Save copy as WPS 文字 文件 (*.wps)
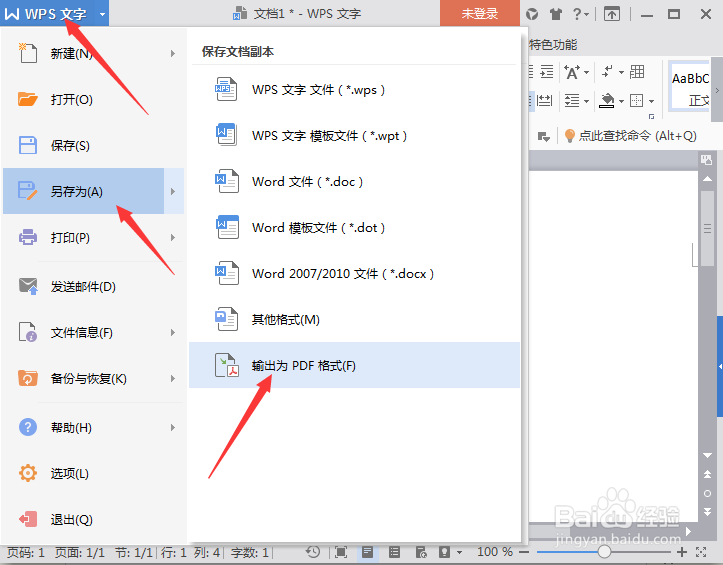This screenshot has height=565, width=723. 354,89
